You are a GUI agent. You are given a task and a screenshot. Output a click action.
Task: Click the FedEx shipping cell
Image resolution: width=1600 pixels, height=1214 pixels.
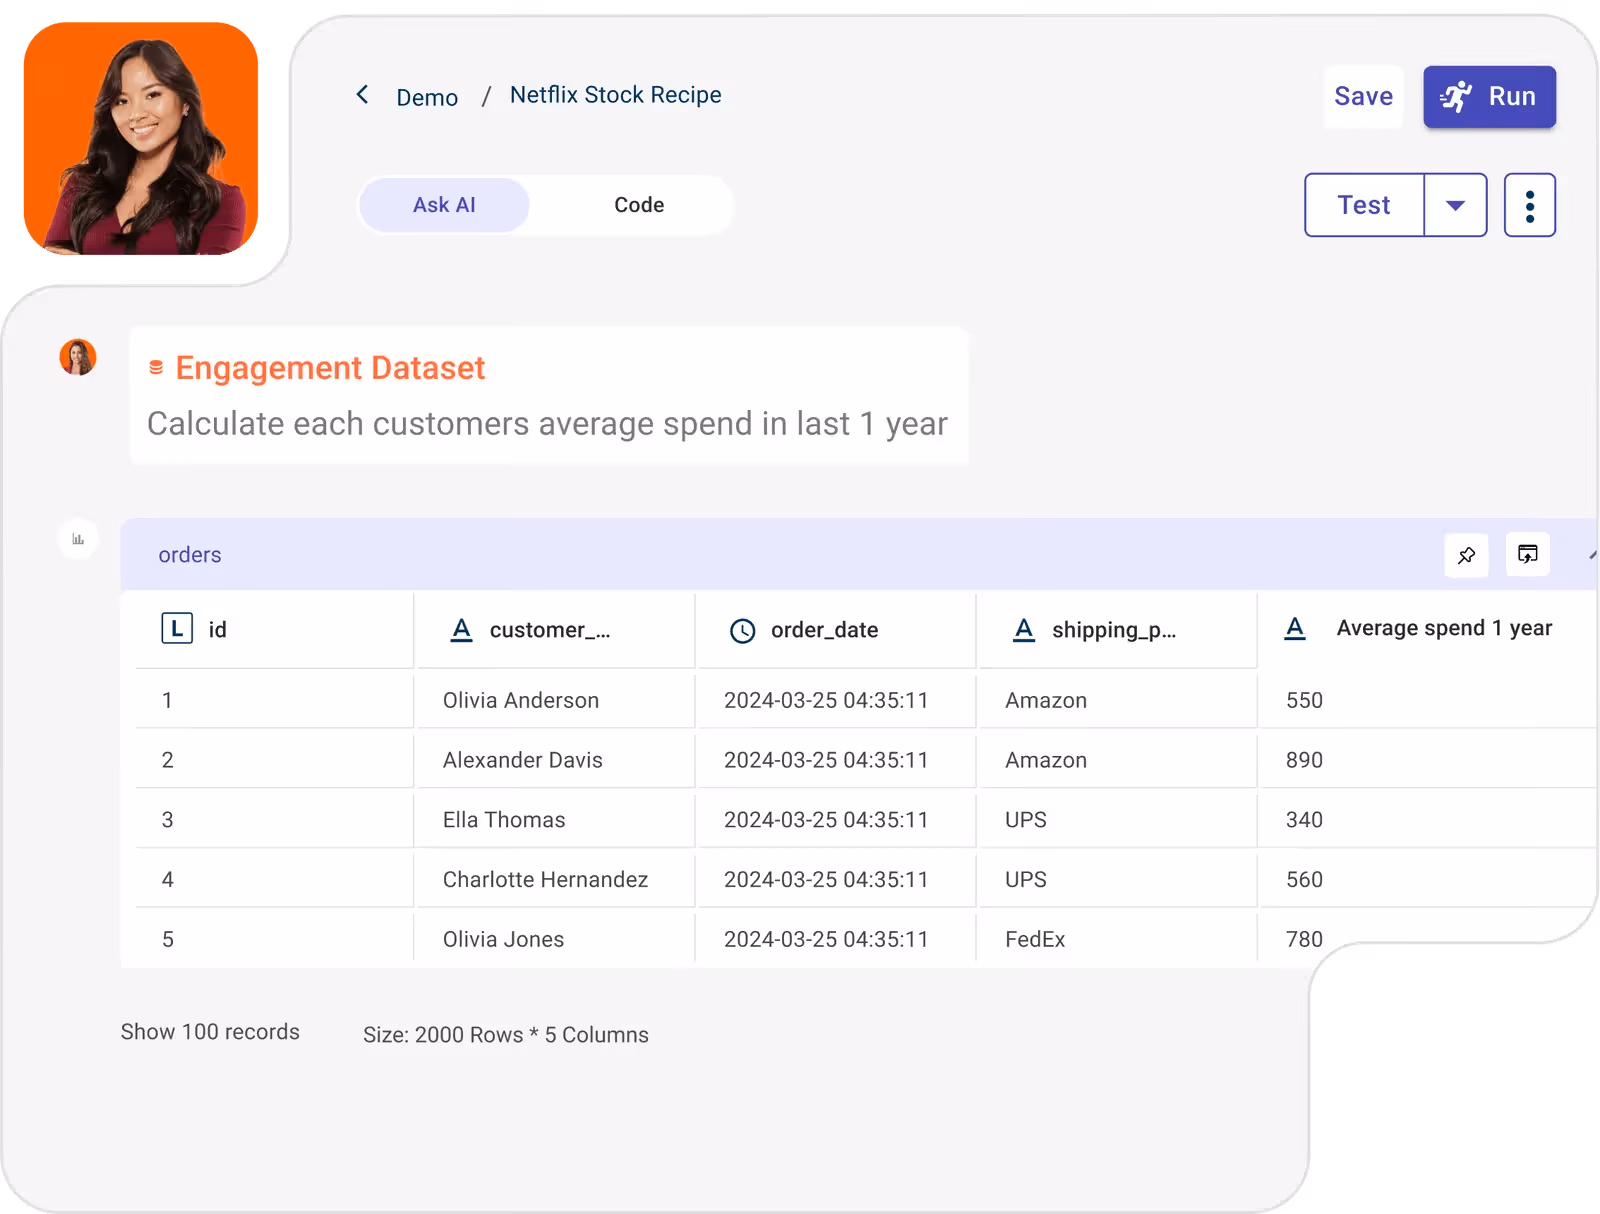1035,939
